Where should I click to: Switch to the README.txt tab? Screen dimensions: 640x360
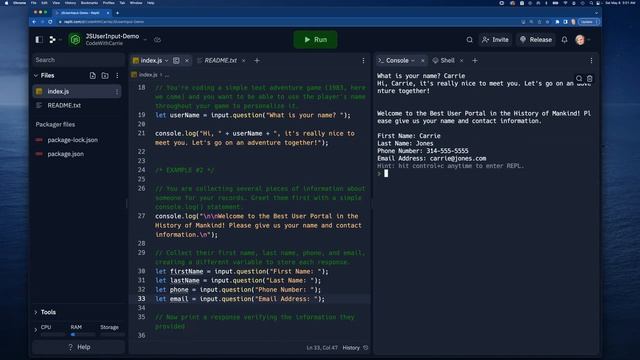(220, 60)
